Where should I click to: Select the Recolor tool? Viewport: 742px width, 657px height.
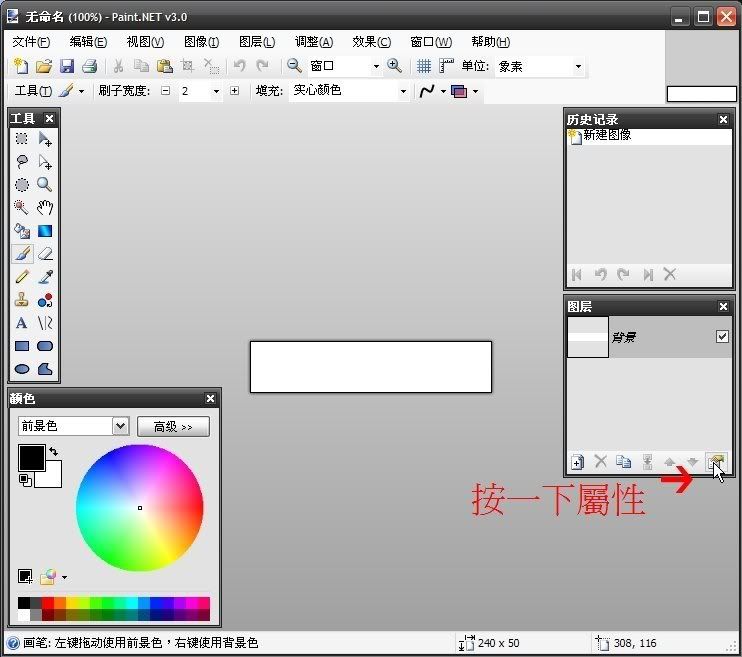(45, 300)
